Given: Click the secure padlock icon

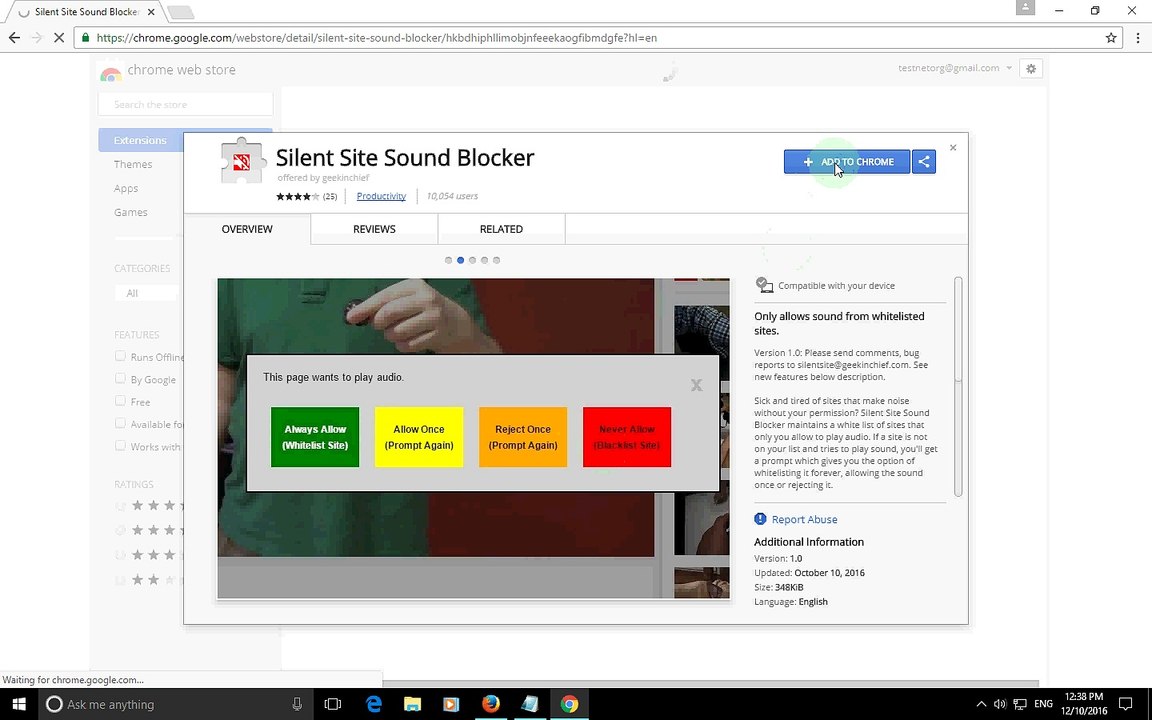Looking at the screenshot, I should (x=85, y=37).
